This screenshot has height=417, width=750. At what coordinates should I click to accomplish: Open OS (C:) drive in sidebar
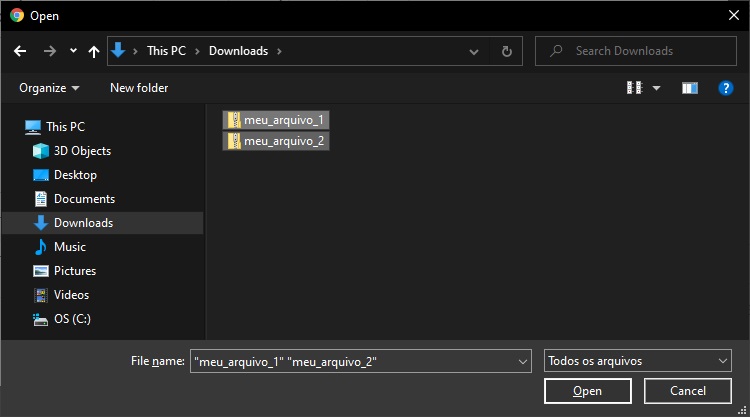click(x=72, y=319)
